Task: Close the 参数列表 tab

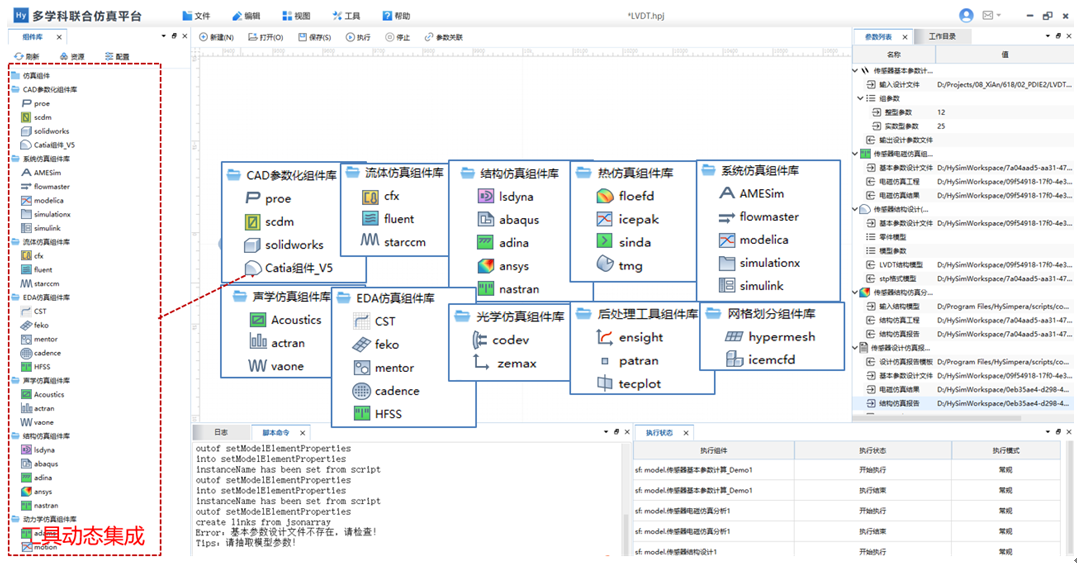Action: pos(905,37)
